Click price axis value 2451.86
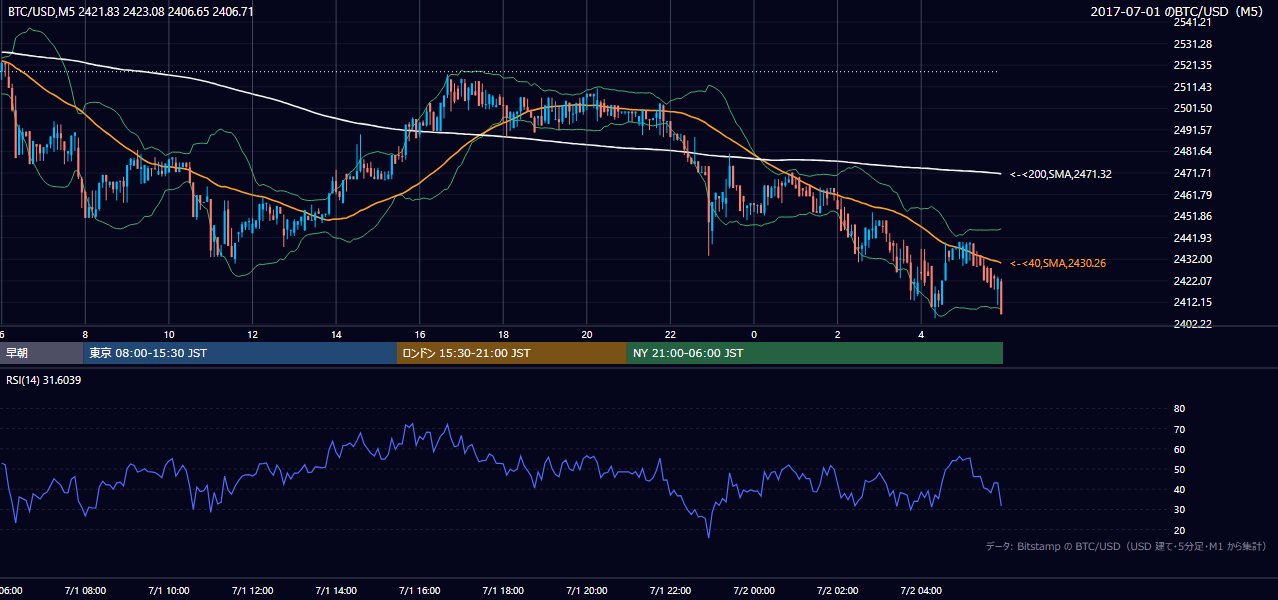This screenshot has height=600, width=1278. point(1192,216)
